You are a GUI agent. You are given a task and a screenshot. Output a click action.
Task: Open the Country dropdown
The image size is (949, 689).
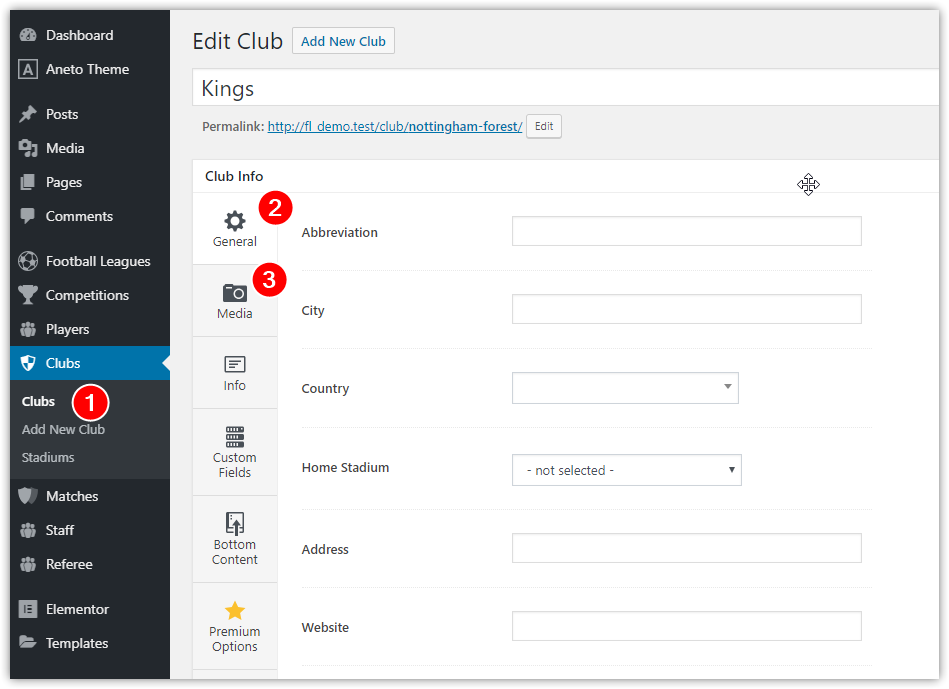[x=625, y=388]
